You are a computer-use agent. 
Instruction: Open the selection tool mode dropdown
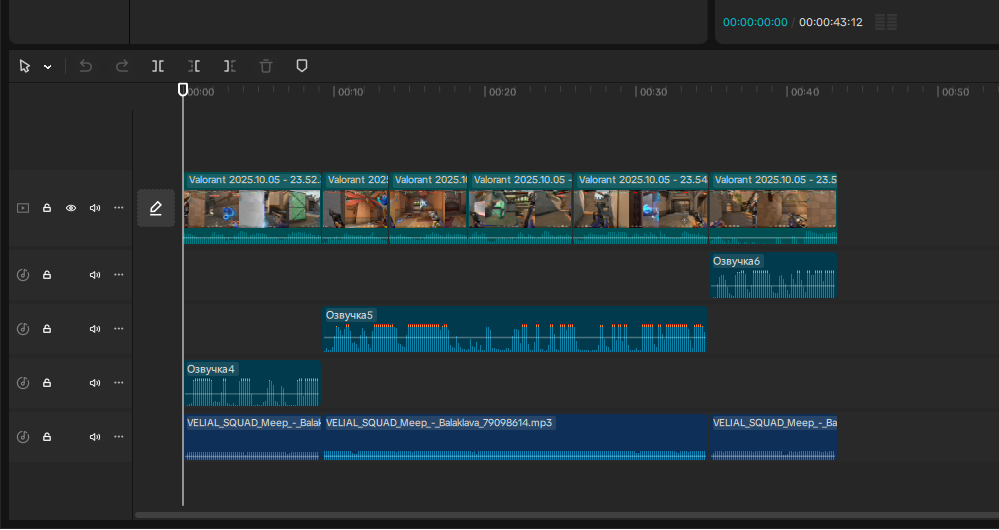pos(48,67)
